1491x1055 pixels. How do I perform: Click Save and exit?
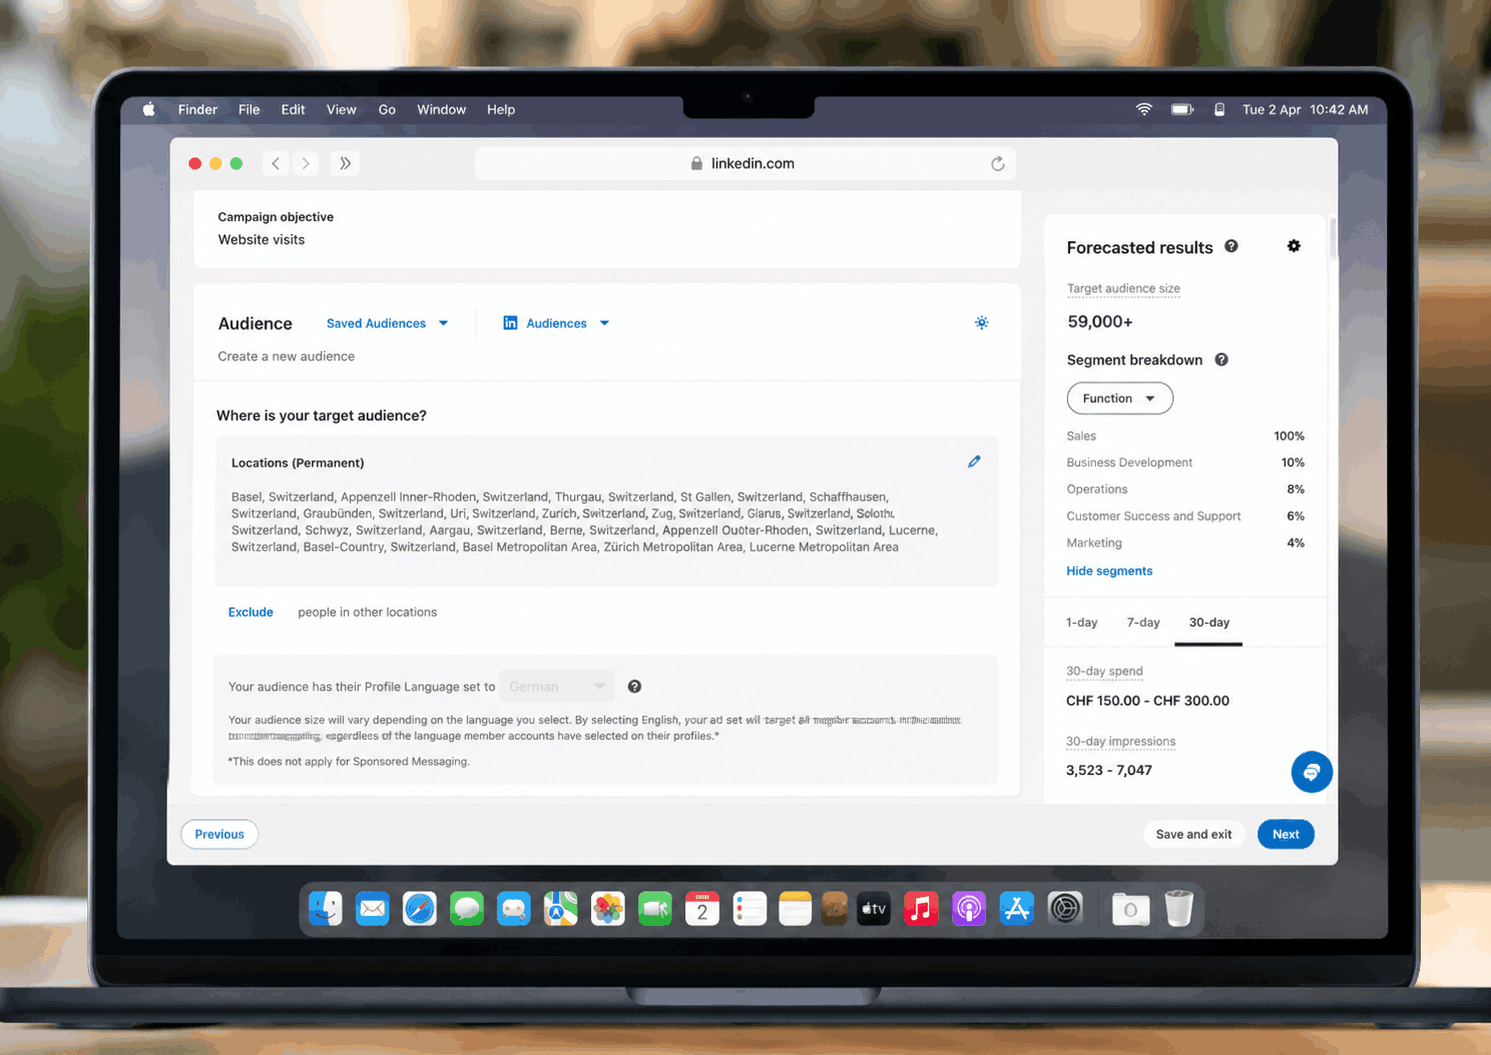point(1194,834)
